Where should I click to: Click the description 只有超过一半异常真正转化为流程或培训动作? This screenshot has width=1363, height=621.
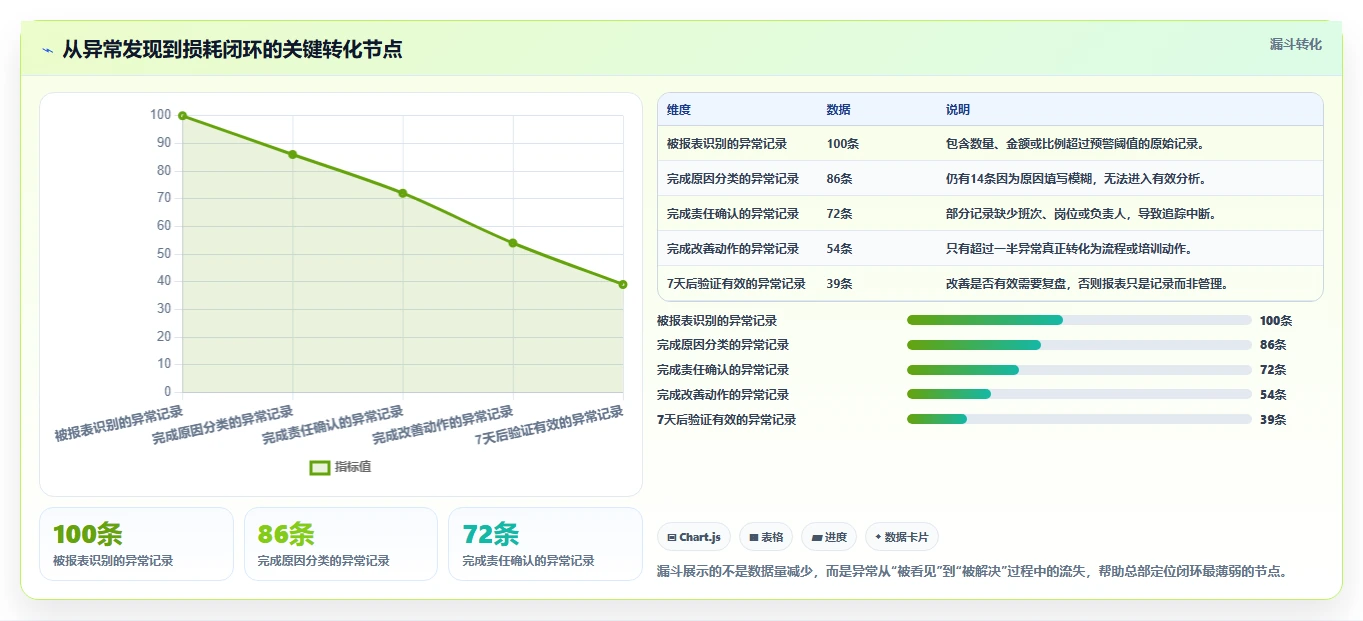(1069, 249)
